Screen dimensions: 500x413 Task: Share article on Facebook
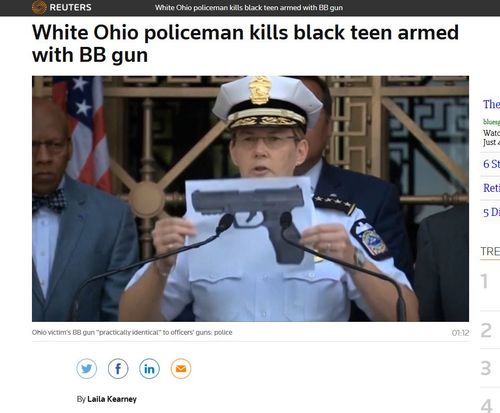coord(118,369)
